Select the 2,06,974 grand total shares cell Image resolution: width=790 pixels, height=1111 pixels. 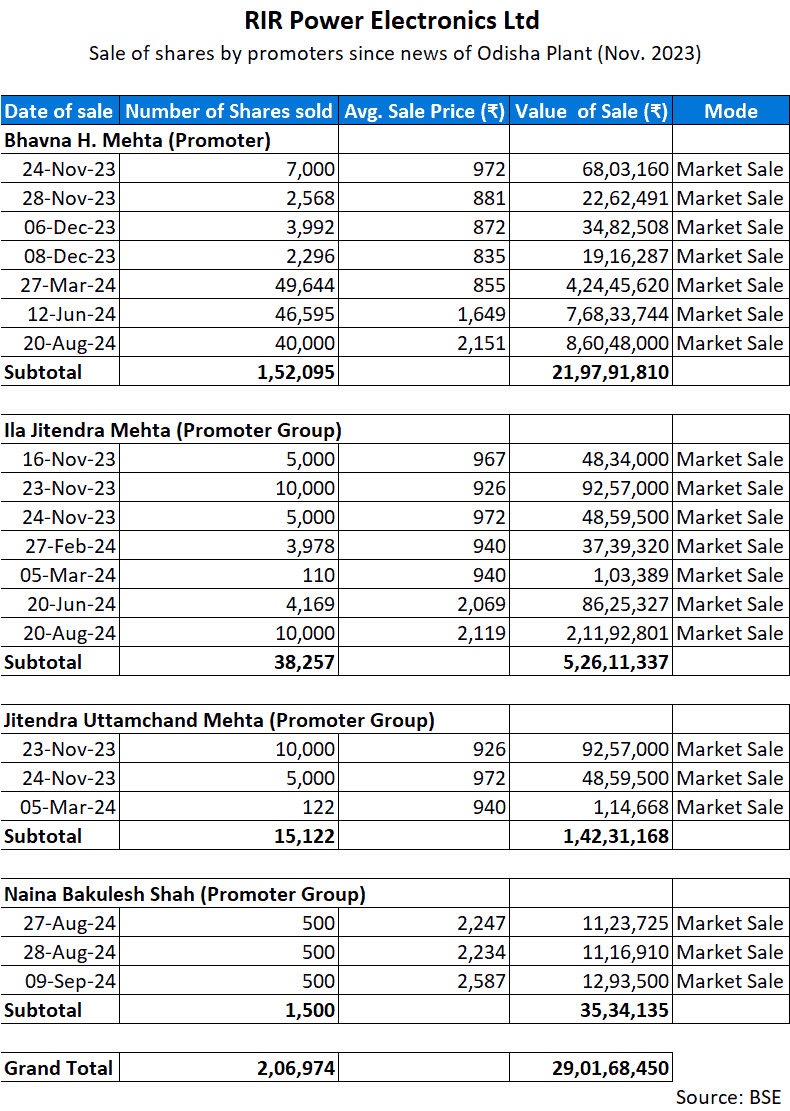click(295, 1068)
